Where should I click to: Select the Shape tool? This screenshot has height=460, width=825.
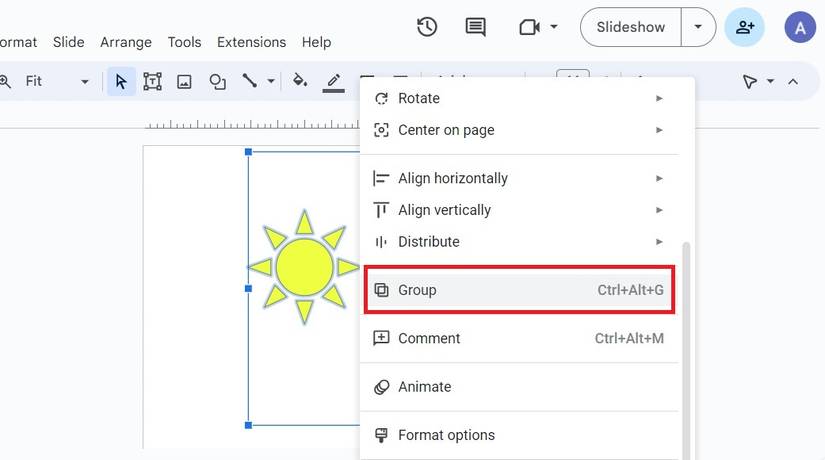[217, 81]
